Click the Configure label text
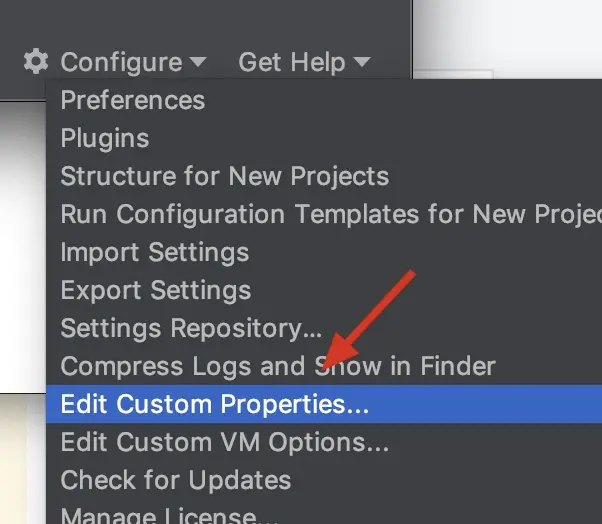The width and height of the screenshot is (602, 524). click(x=121, y=62)
